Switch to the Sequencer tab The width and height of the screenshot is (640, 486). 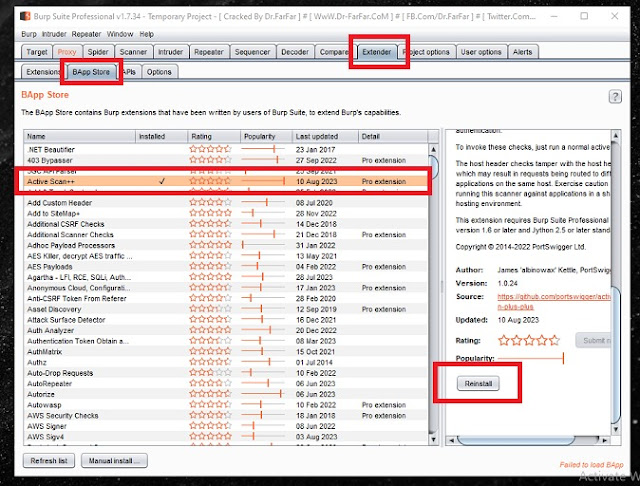pos(252,52)
